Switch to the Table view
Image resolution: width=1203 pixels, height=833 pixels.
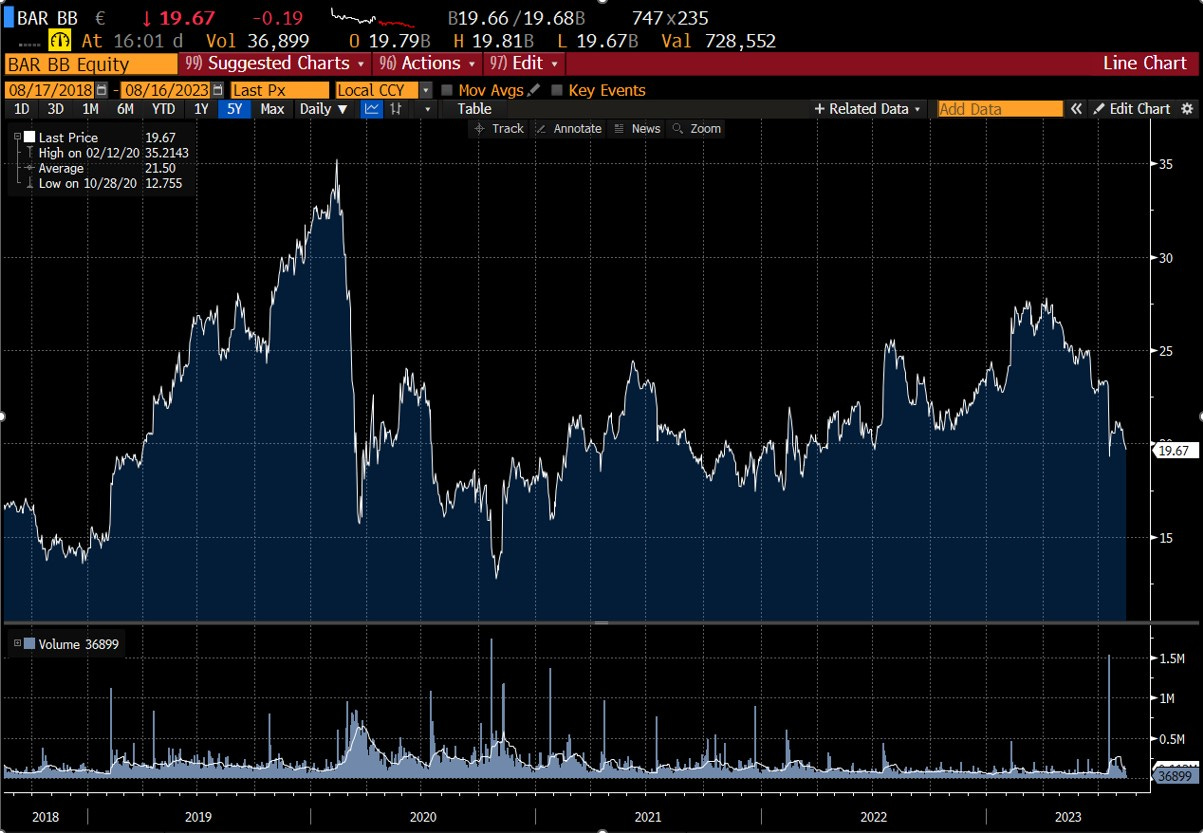point(475,109)
